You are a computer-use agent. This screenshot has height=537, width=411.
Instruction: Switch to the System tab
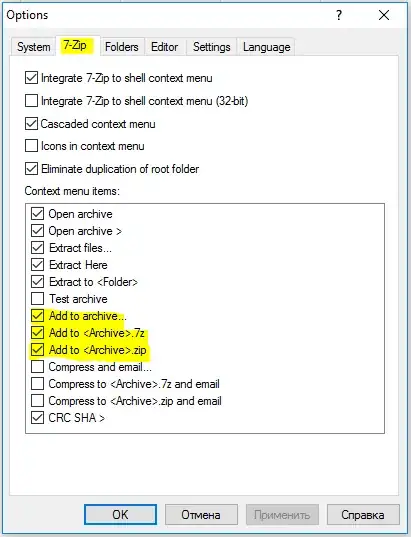pyautogui.click(x=33, y=47)
